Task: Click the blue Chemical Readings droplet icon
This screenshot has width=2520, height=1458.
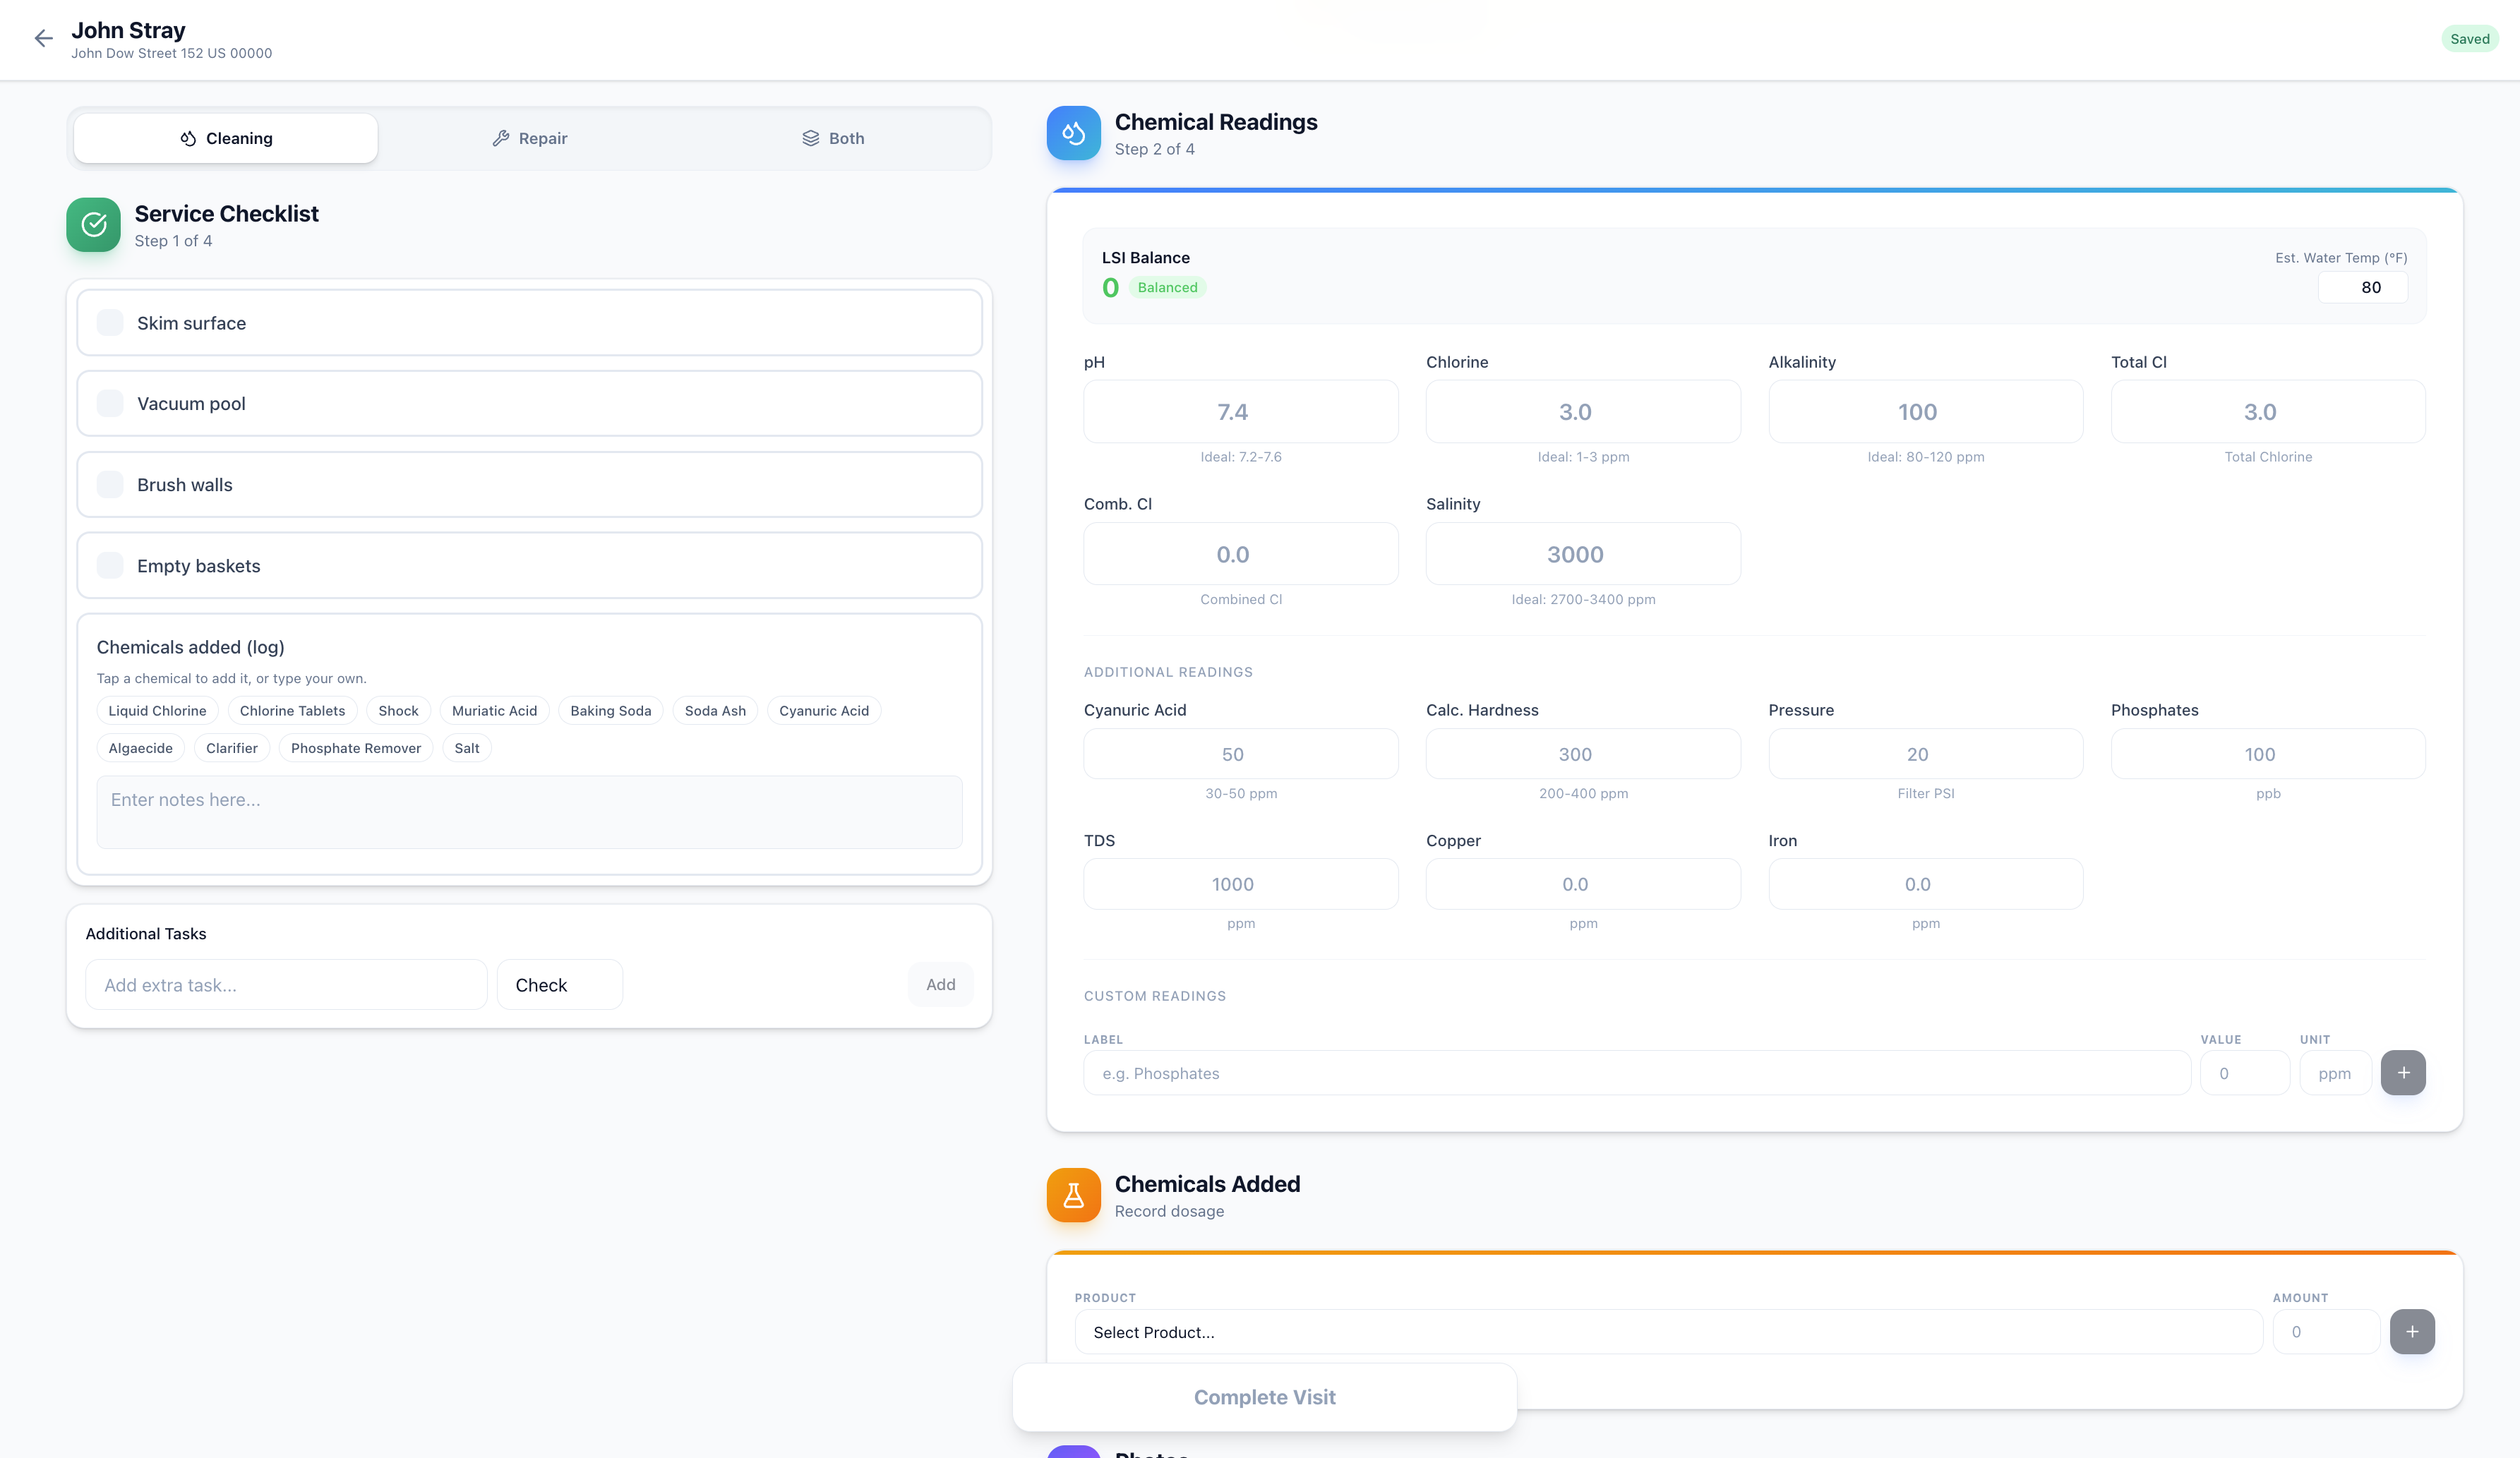Action: tap(1073, 133)
